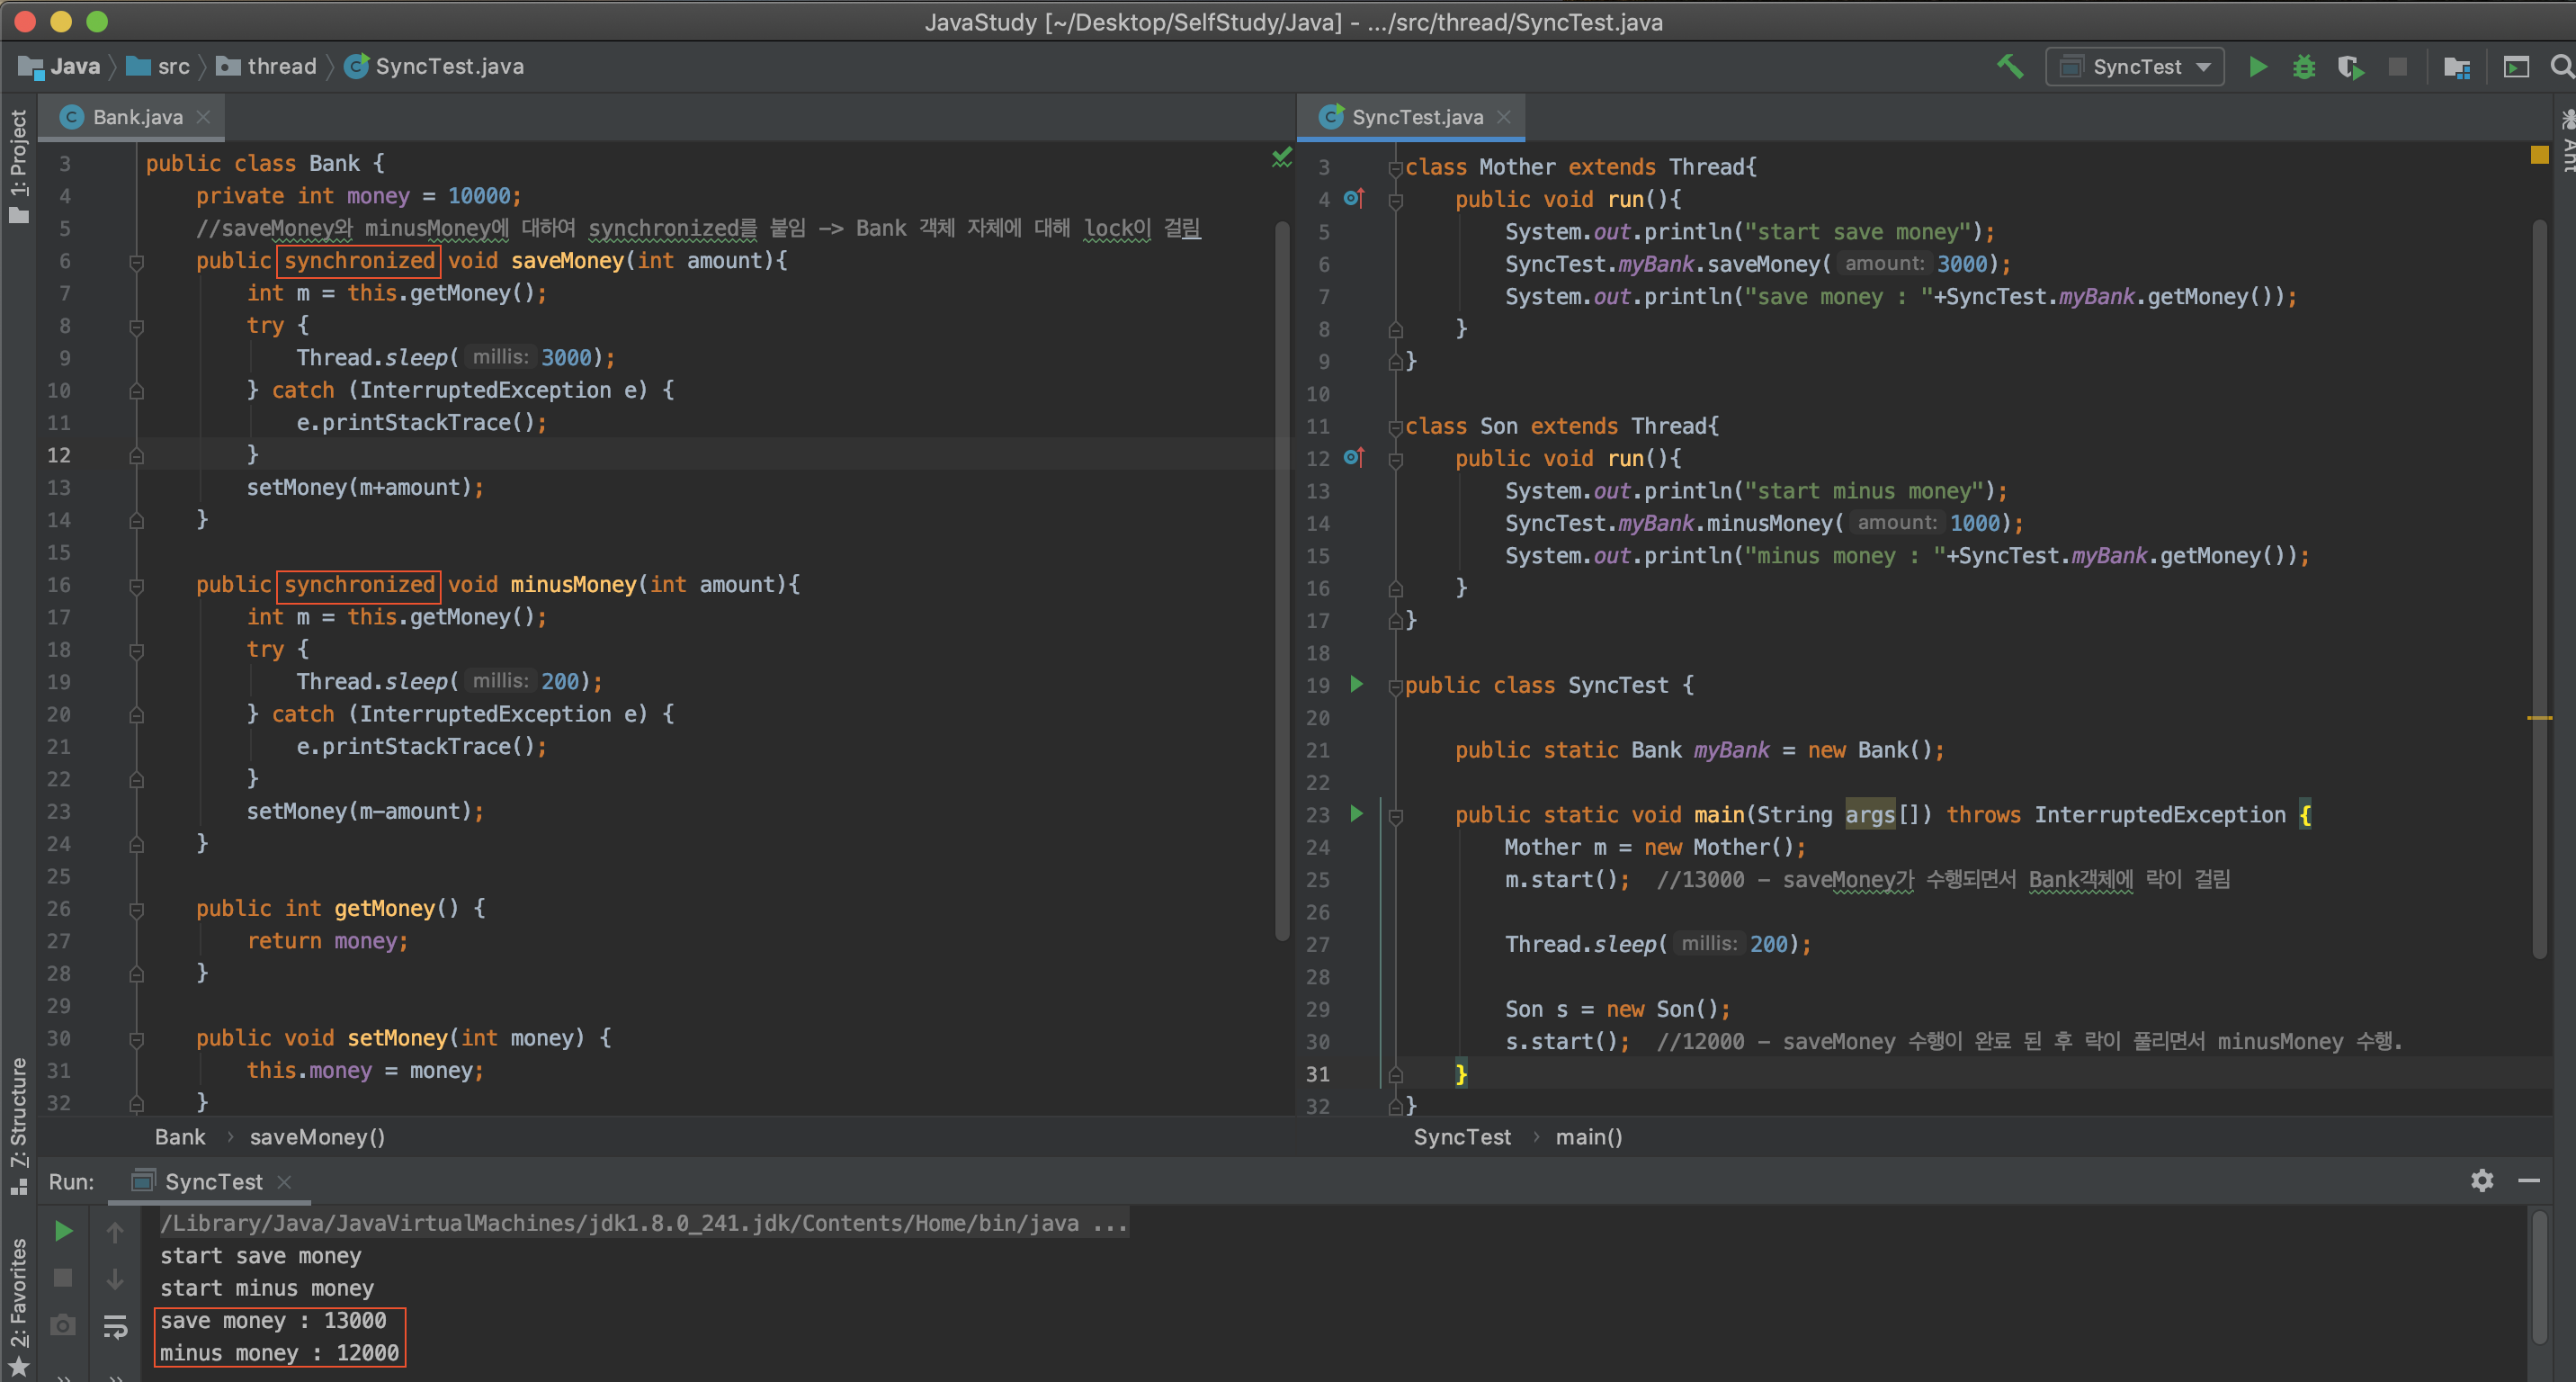Click run gutter arrow beside main method
This screenshot has height=1382, width=2576.
(1356, 814)
